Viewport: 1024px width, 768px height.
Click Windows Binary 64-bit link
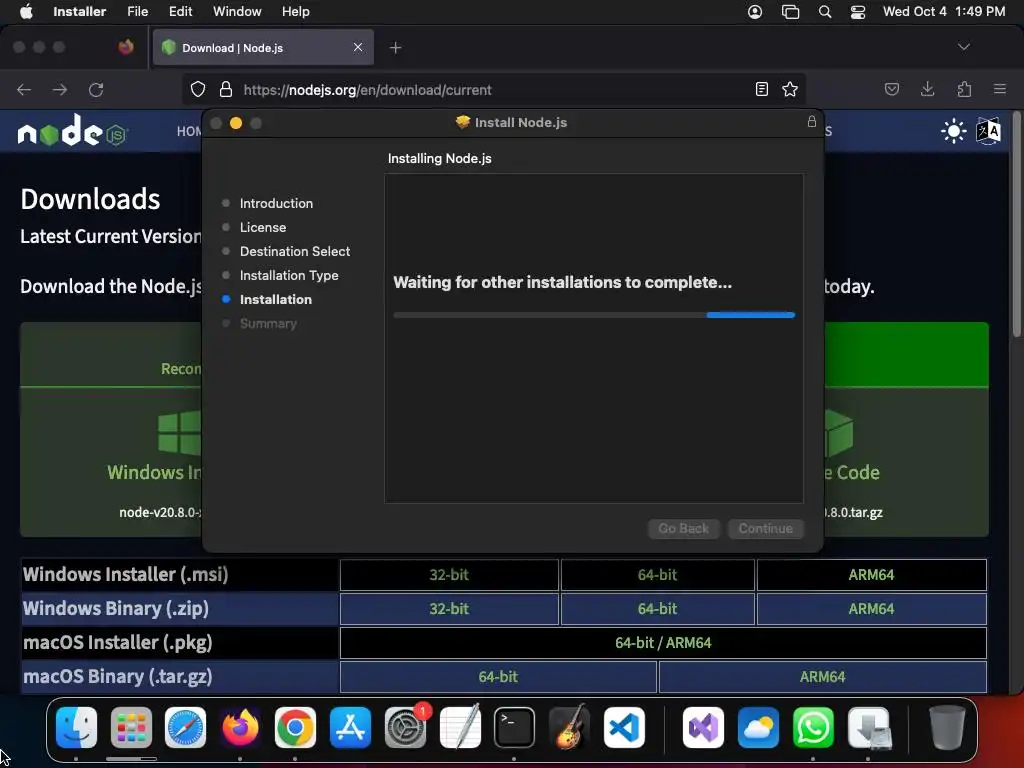pos(657,609)
